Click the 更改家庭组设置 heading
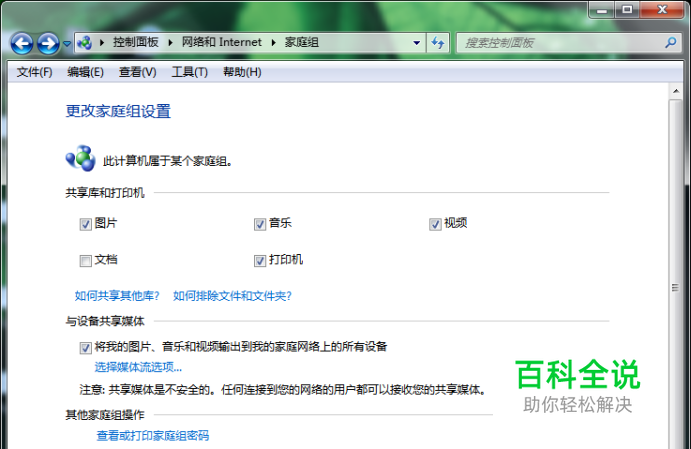This screenshot has height=449, width=691. click(x=118, y=111)
